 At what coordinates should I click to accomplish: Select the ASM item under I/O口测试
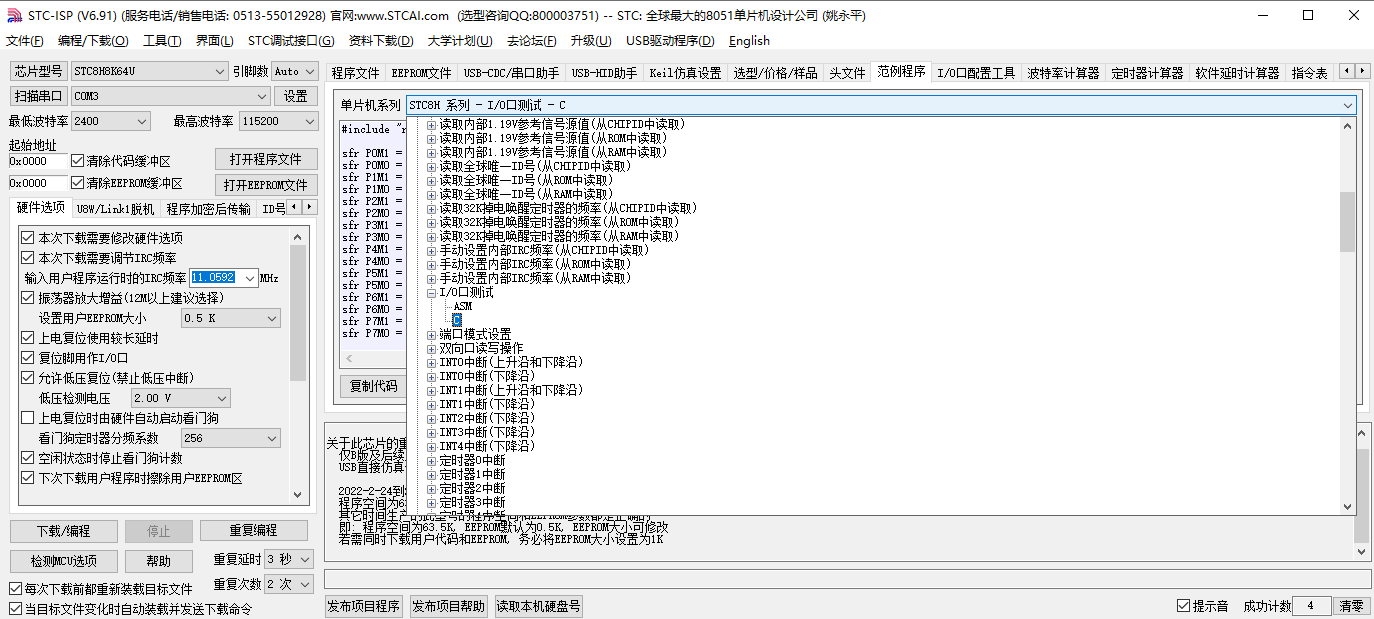[x=463, y=306]
